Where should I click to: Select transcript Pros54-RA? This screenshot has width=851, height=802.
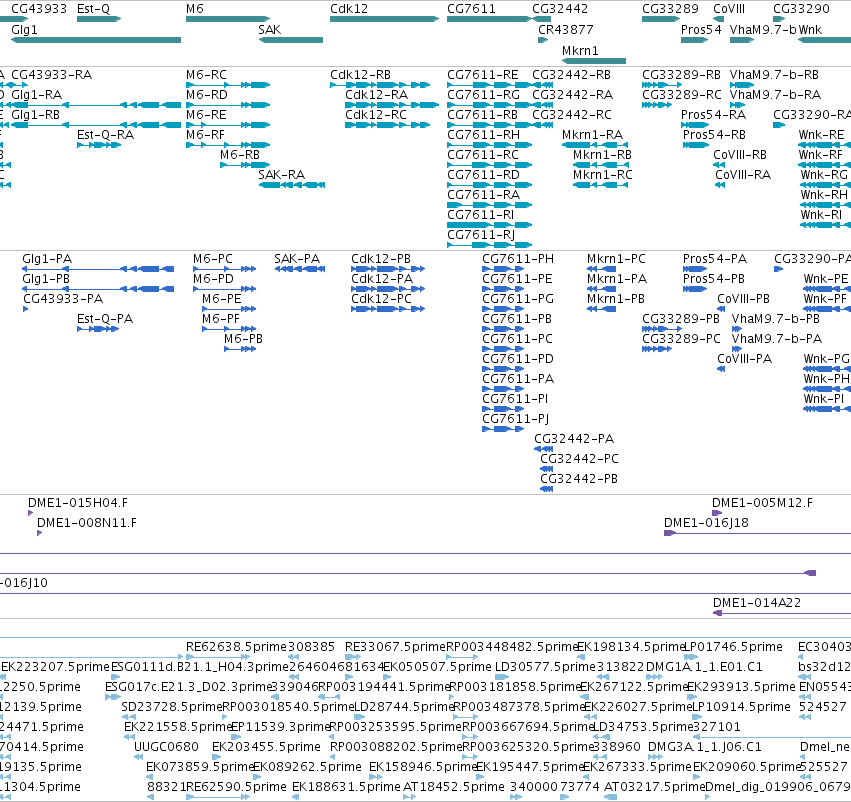click(695, 125)
